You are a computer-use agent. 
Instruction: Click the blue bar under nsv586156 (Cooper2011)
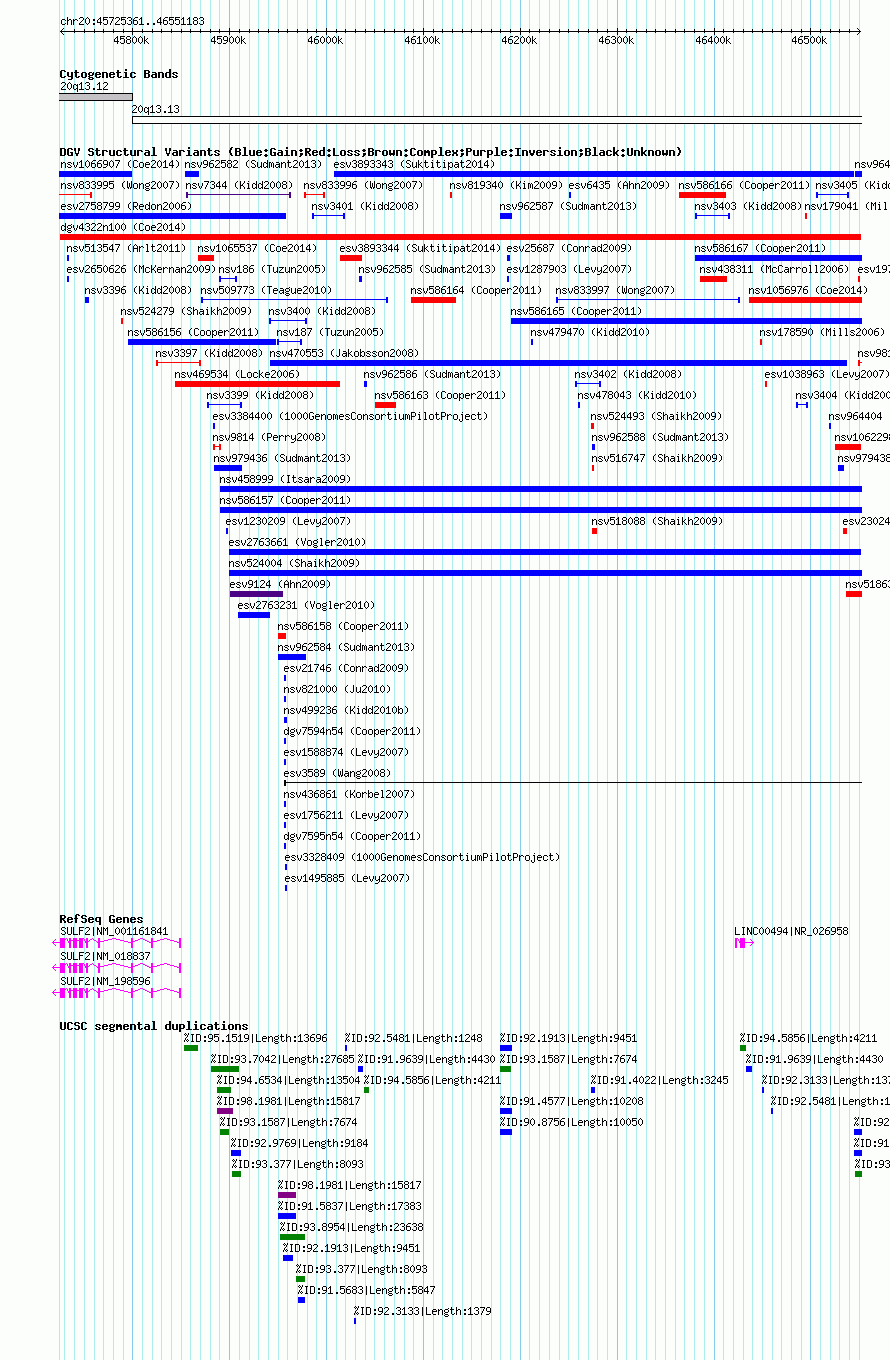pos(202,342)
